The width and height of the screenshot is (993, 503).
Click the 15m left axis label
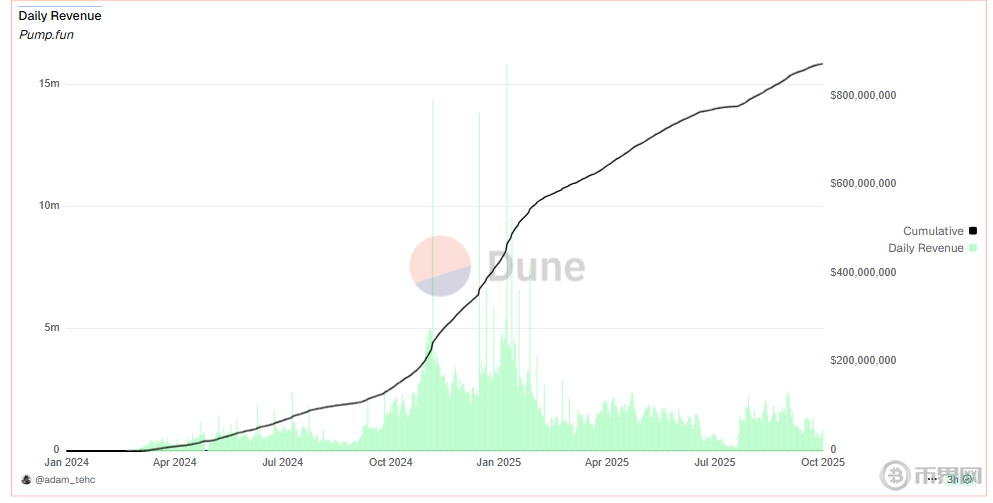[49, 83]
